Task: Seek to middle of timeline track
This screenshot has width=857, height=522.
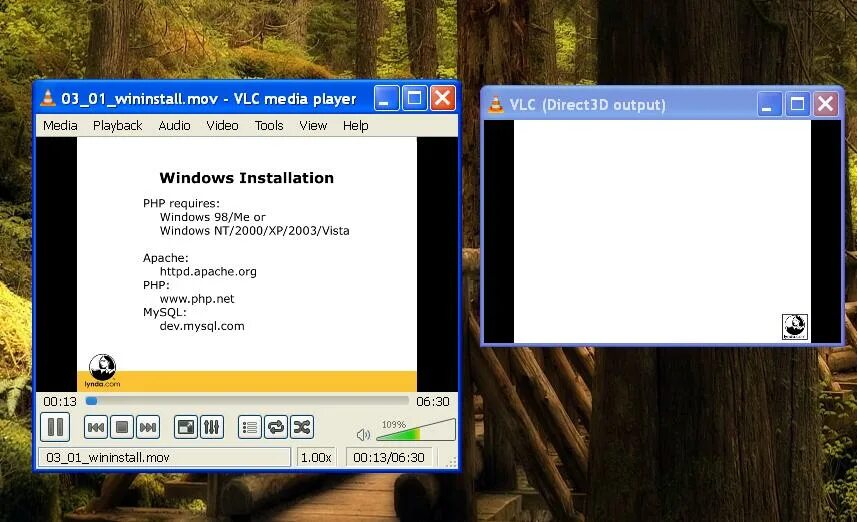Action: click(247, 401)
